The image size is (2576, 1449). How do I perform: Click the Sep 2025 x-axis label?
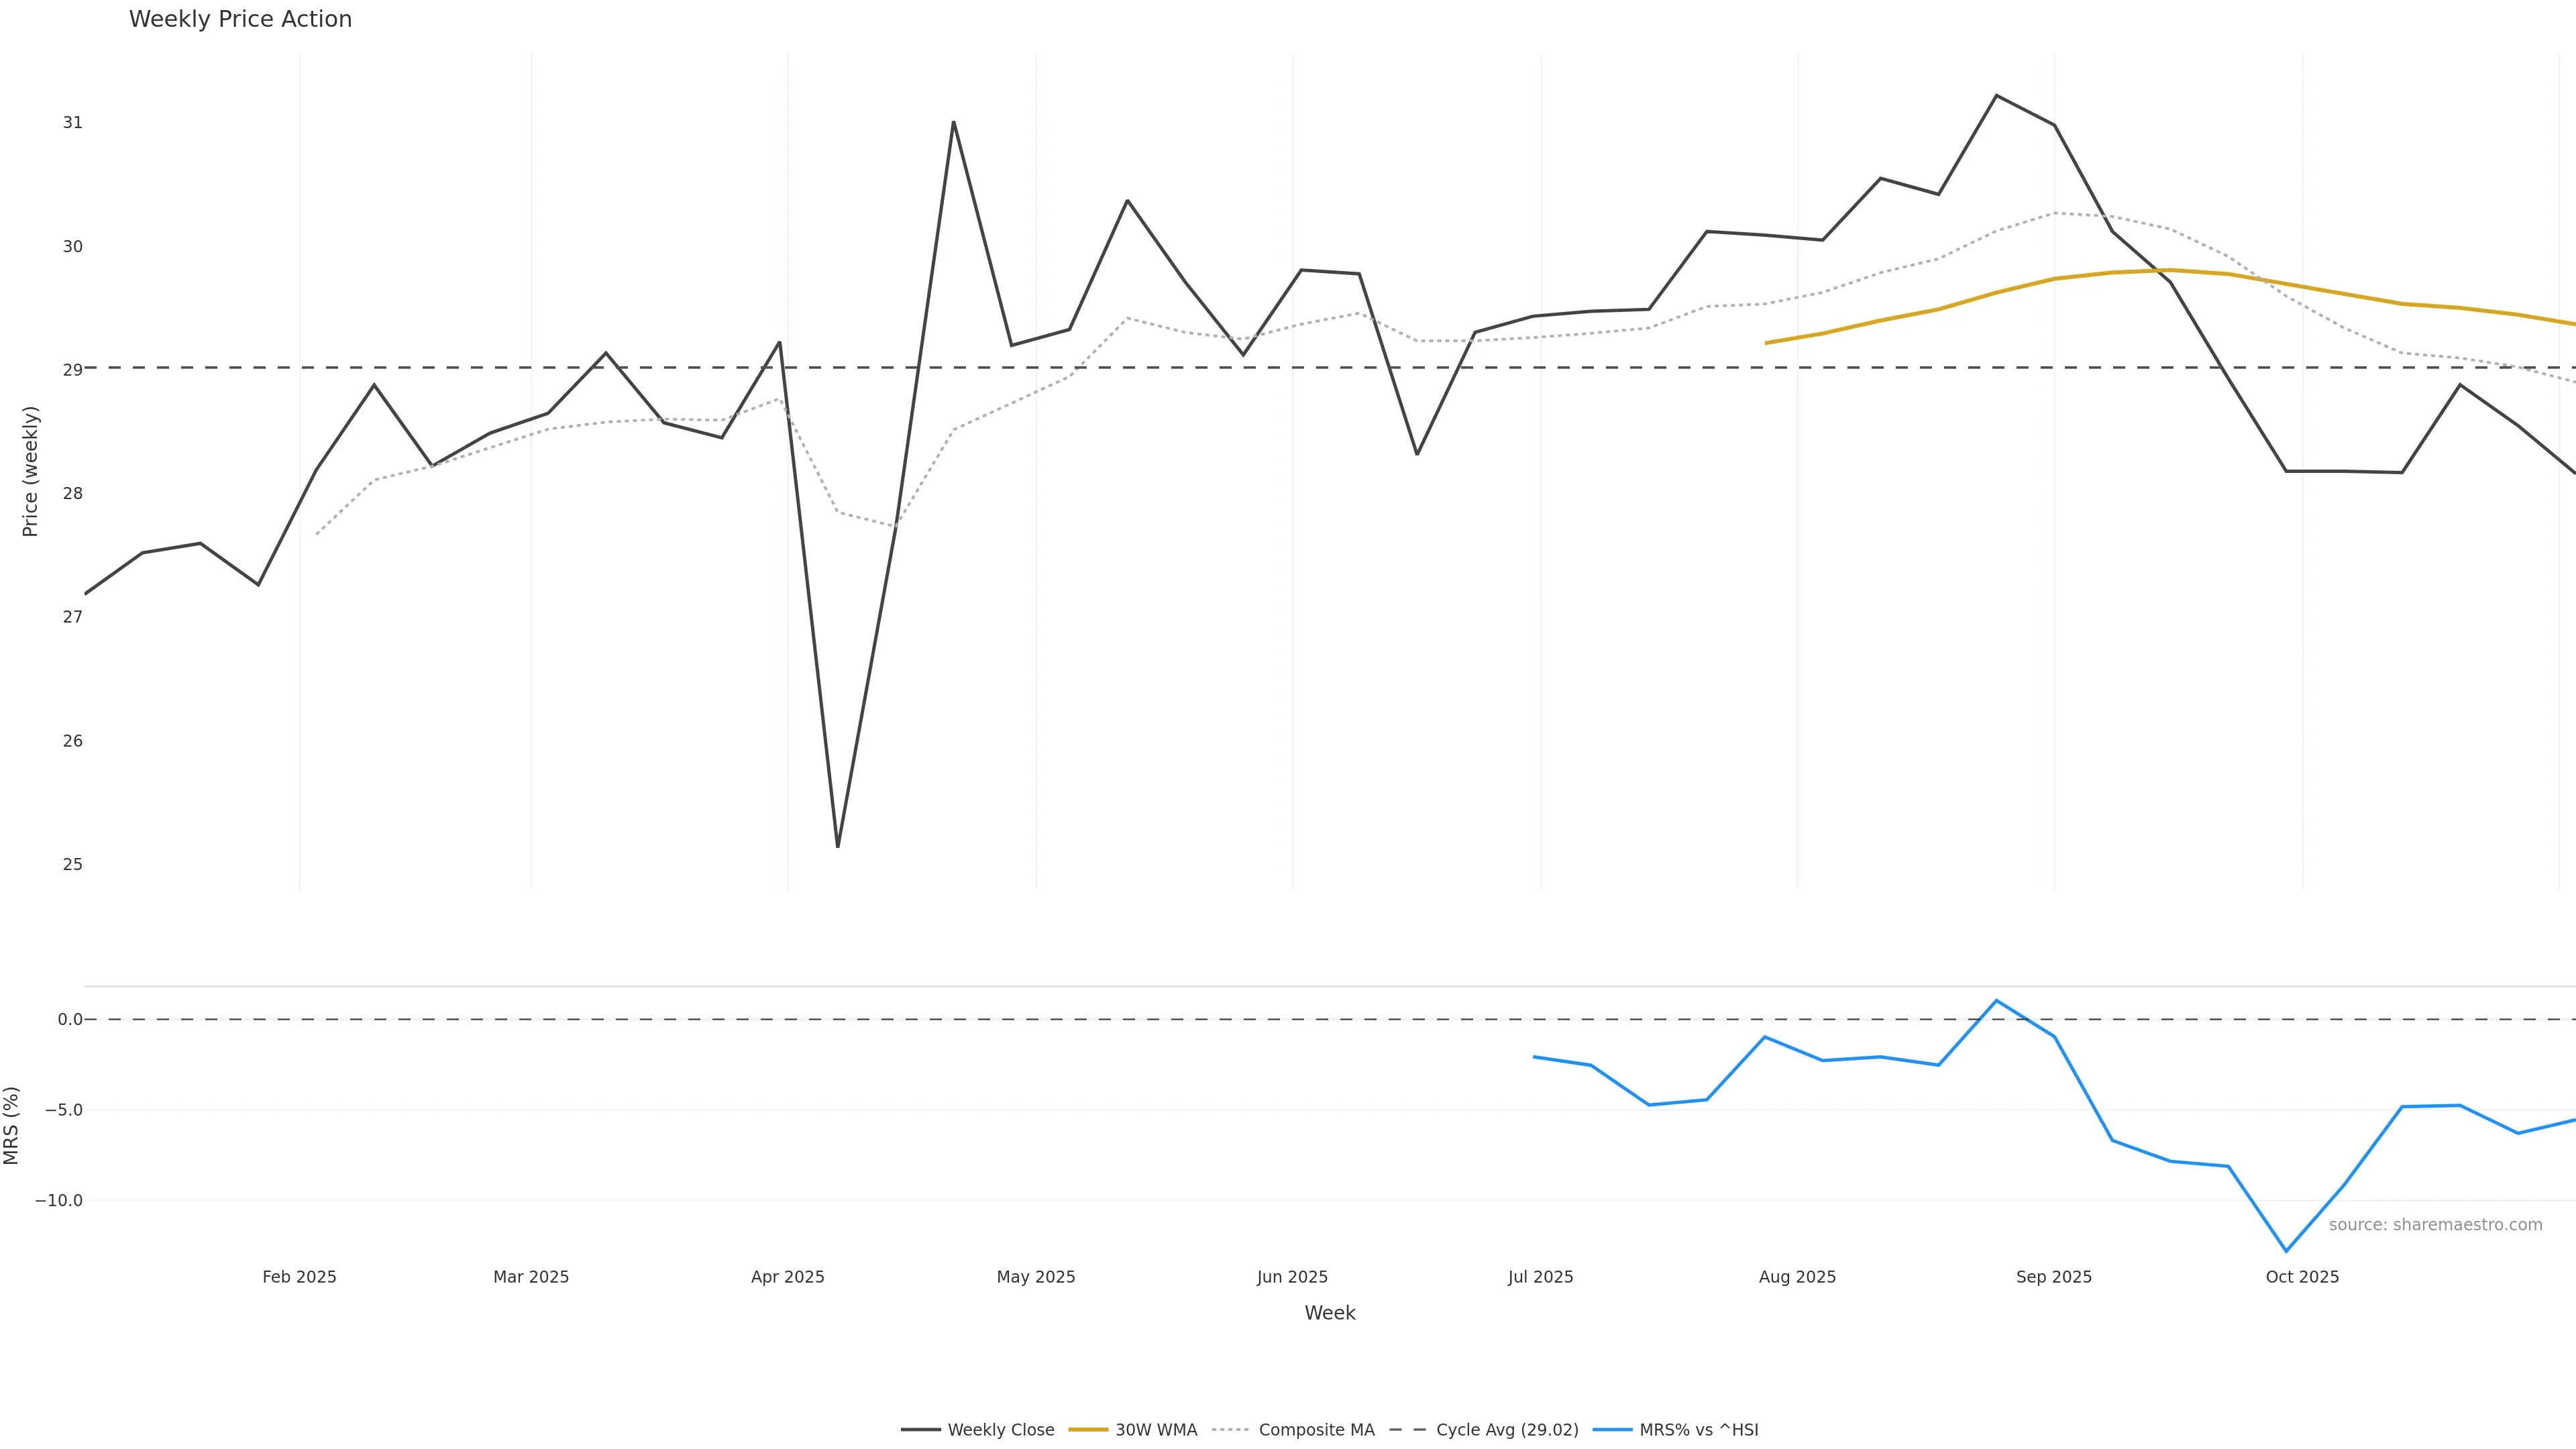pyautogui.click(x=2054, y=1277)
